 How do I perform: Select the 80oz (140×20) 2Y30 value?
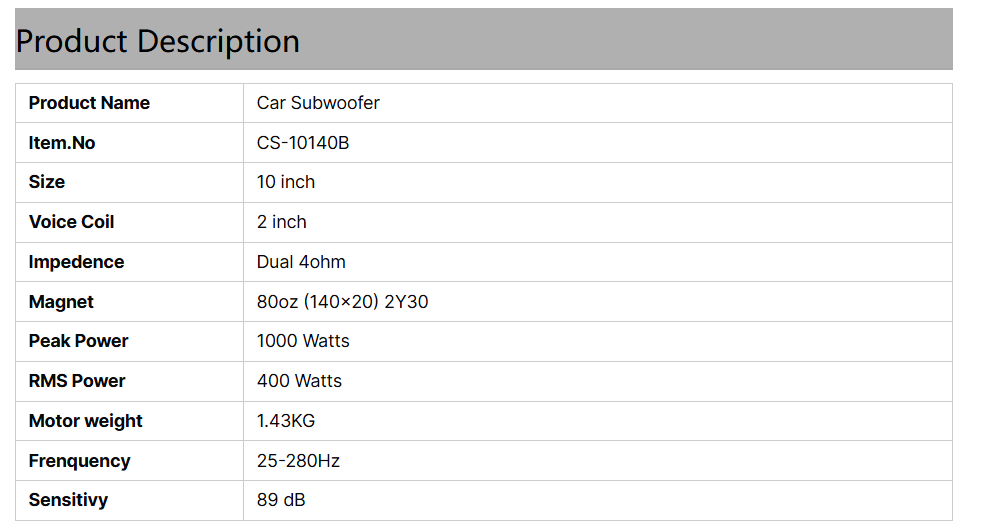pos(342,302)
